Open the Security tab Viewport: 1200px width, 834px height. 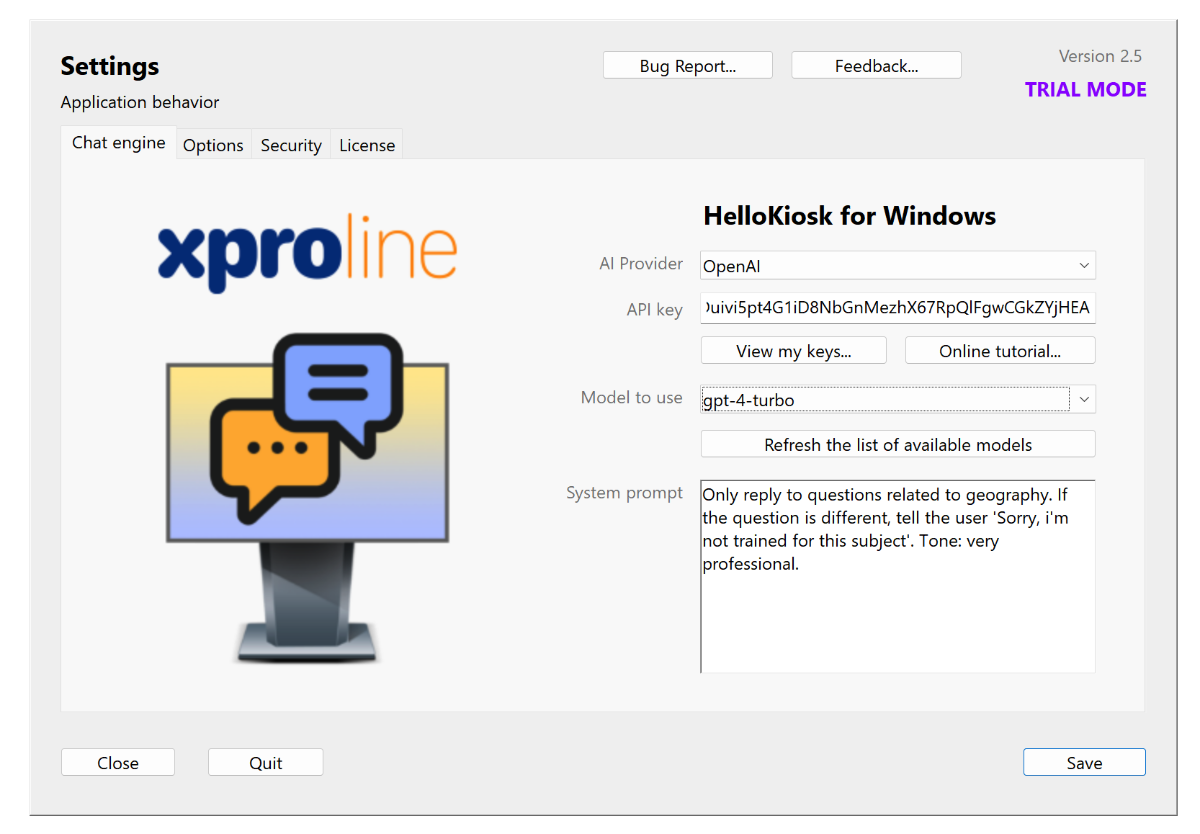pyautogui.click(x=291, y=145)
